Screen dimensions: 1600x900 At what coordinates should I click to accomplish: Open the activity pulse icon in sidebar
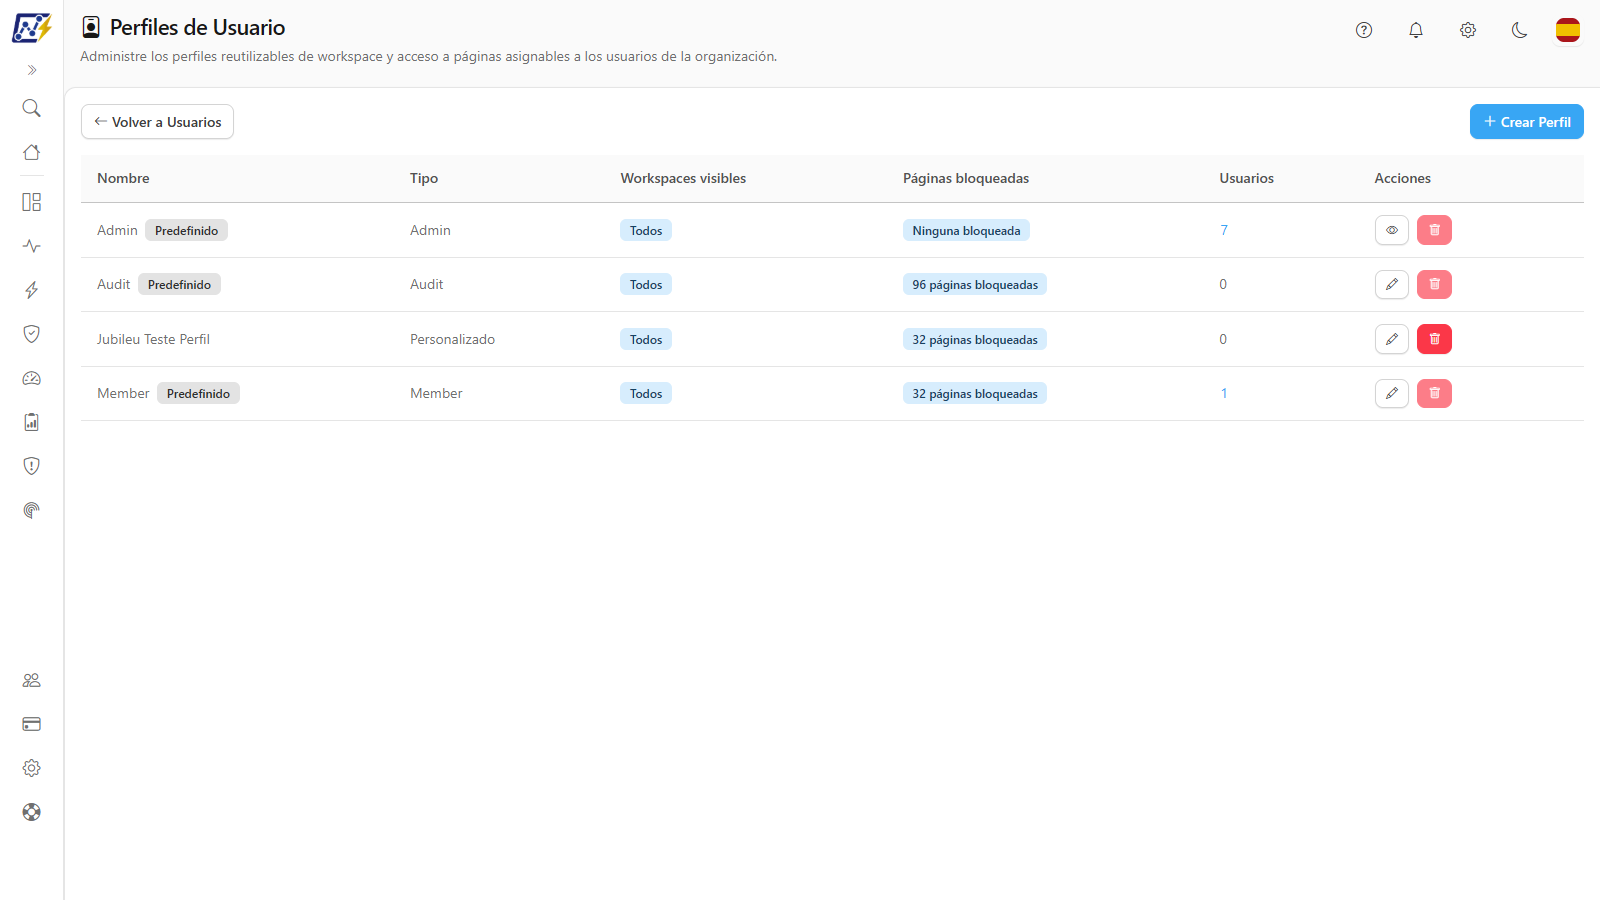[31, 246]
